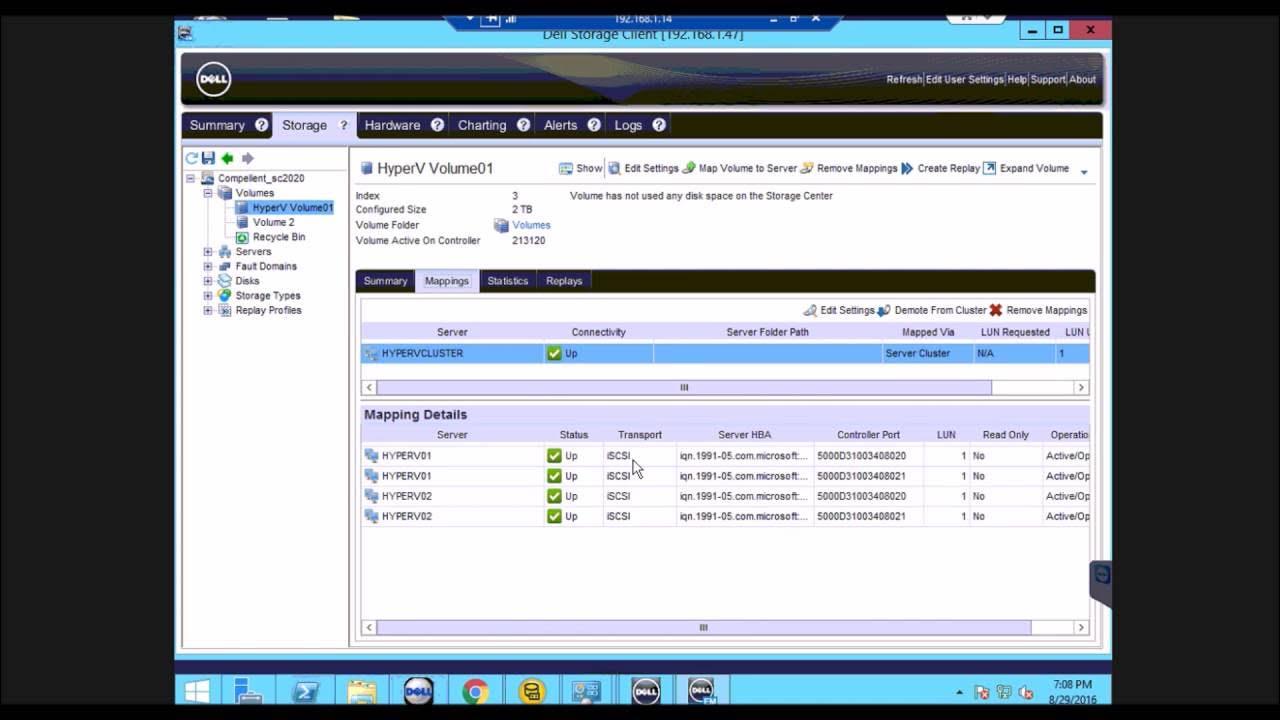Image resolution: width=1280 pixels, height=720 pixels.
Task: Open help for the Storage tab
Action: [343, 125]
